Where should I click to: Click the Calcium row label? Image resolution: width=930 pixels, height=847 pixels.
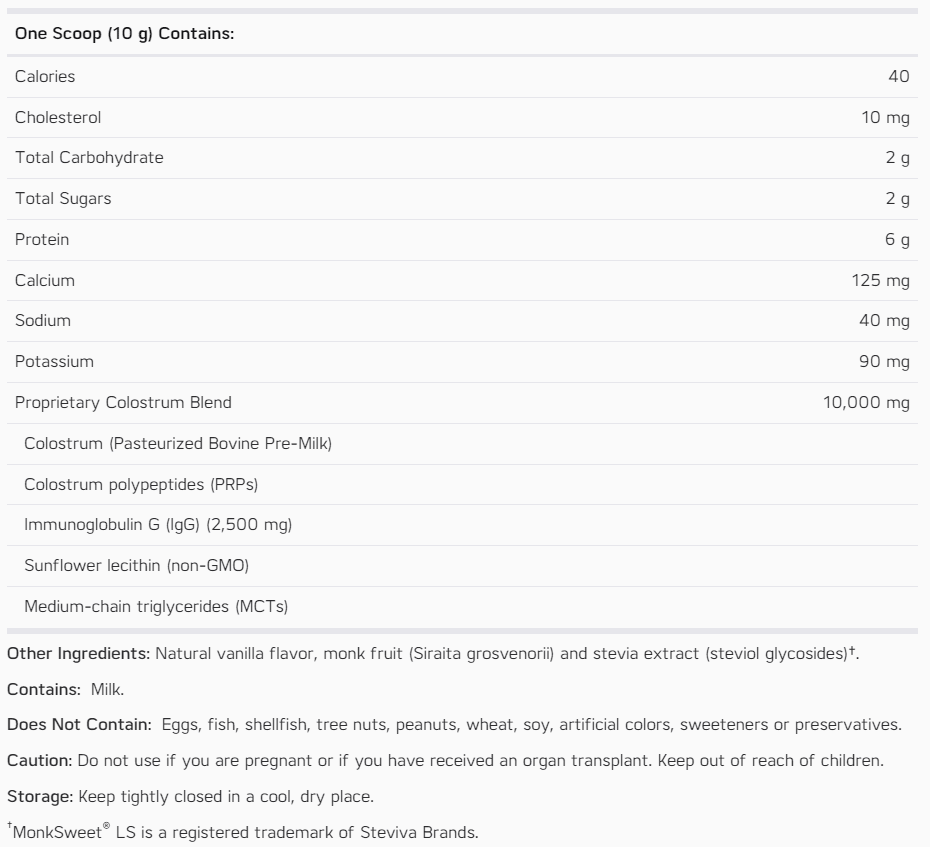tap(45, 281)
